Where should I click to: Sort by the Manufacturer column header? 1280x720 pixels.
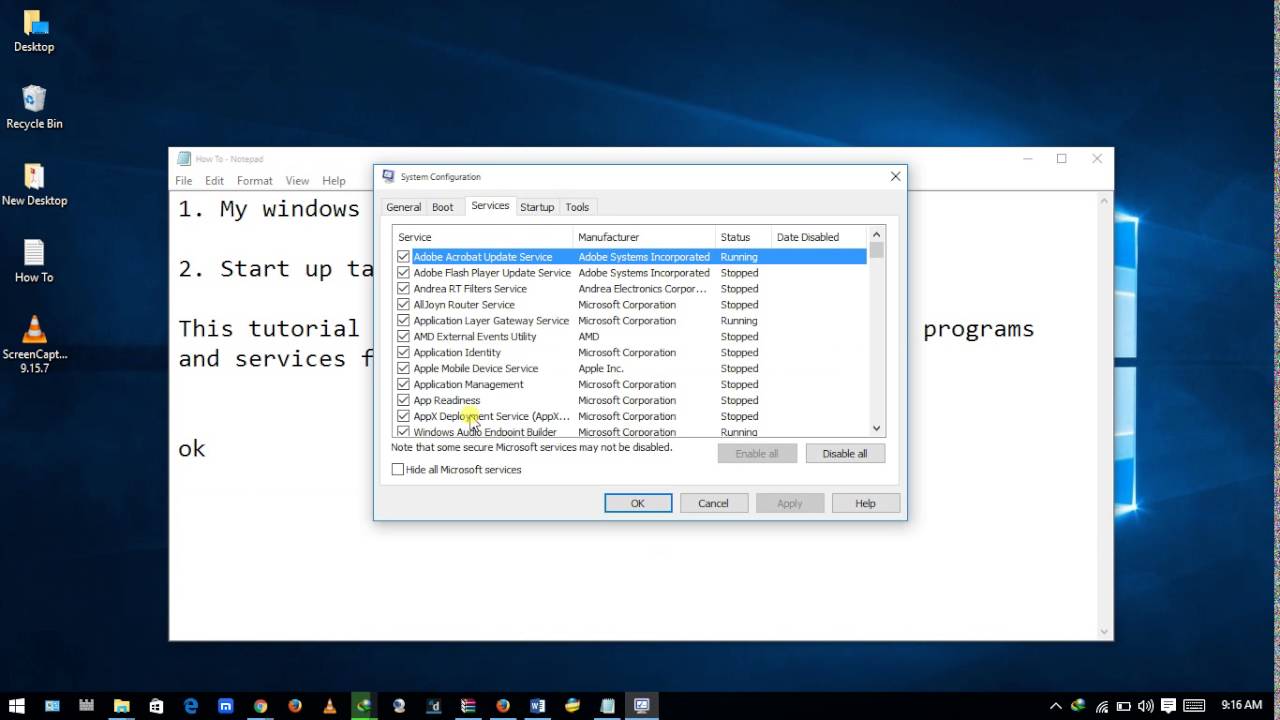644,237
